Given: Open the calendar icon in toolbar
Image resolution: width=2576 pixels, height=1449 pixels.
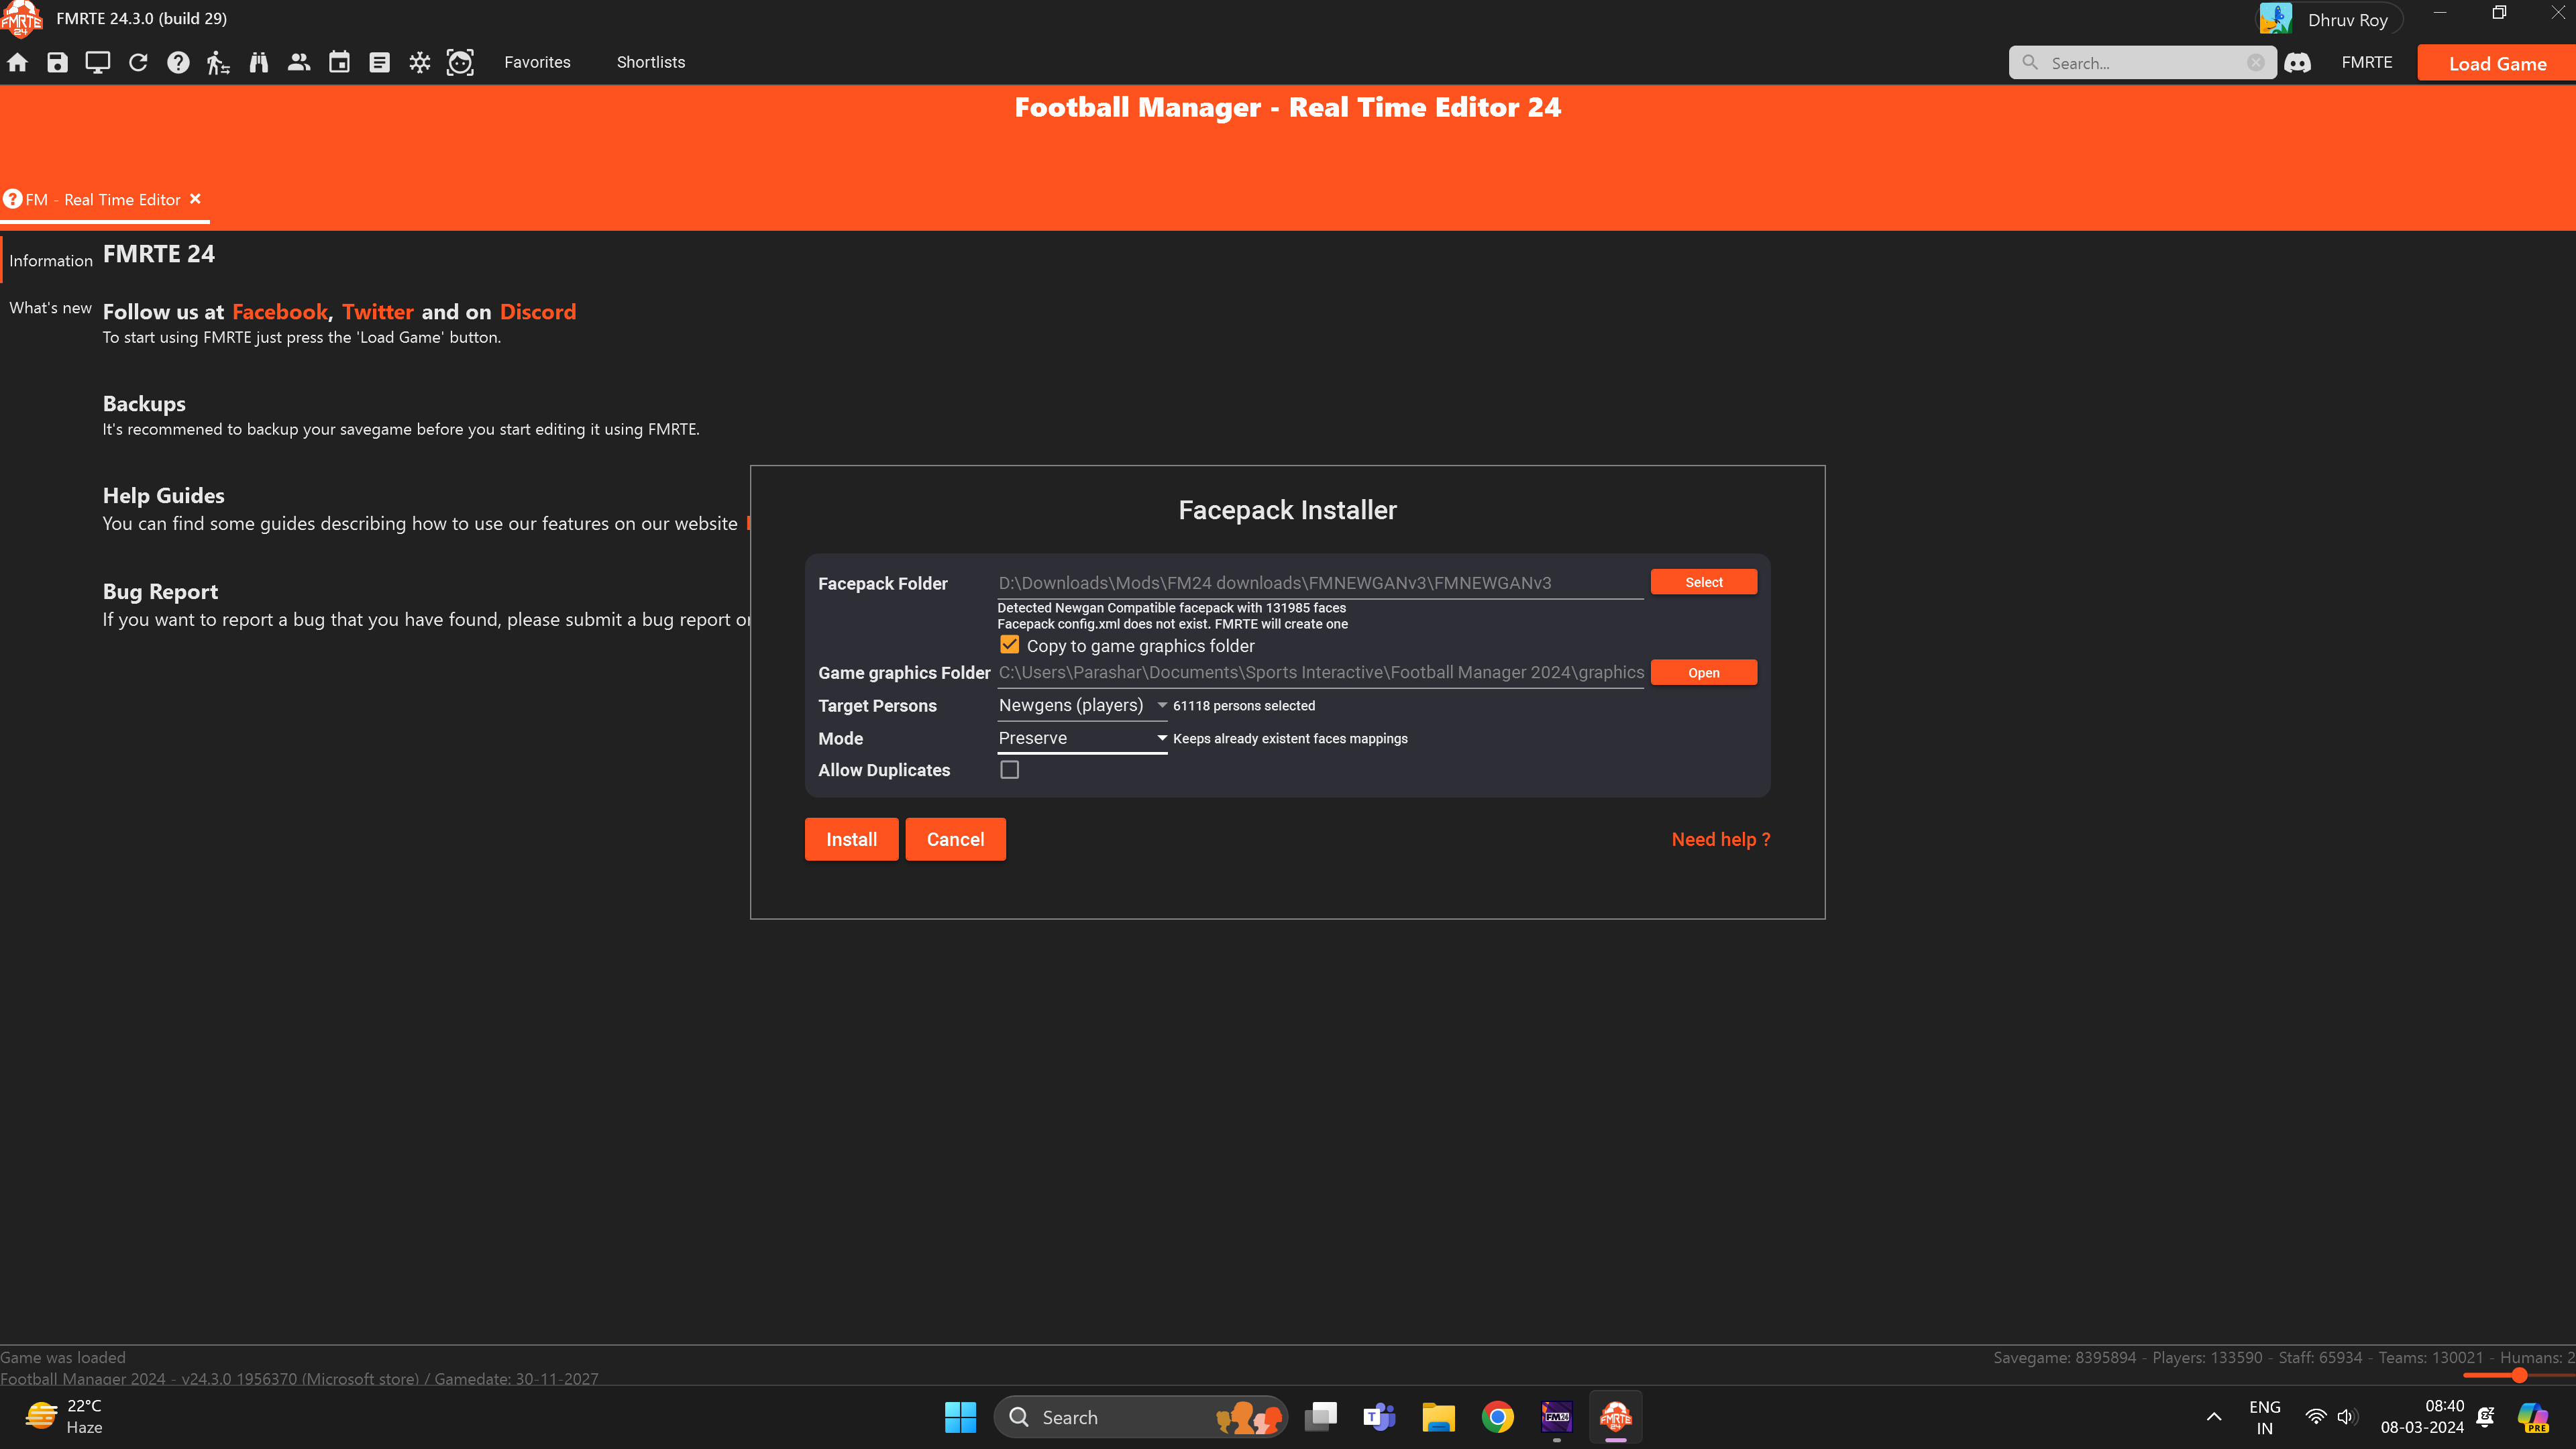Looking at the screenshot, I should tap(339, 62).
